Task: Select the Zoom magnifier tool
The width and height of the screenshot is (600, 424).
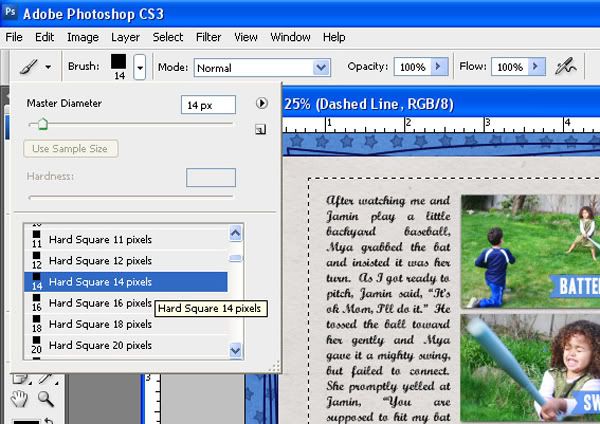Action: tap(45, 399)
